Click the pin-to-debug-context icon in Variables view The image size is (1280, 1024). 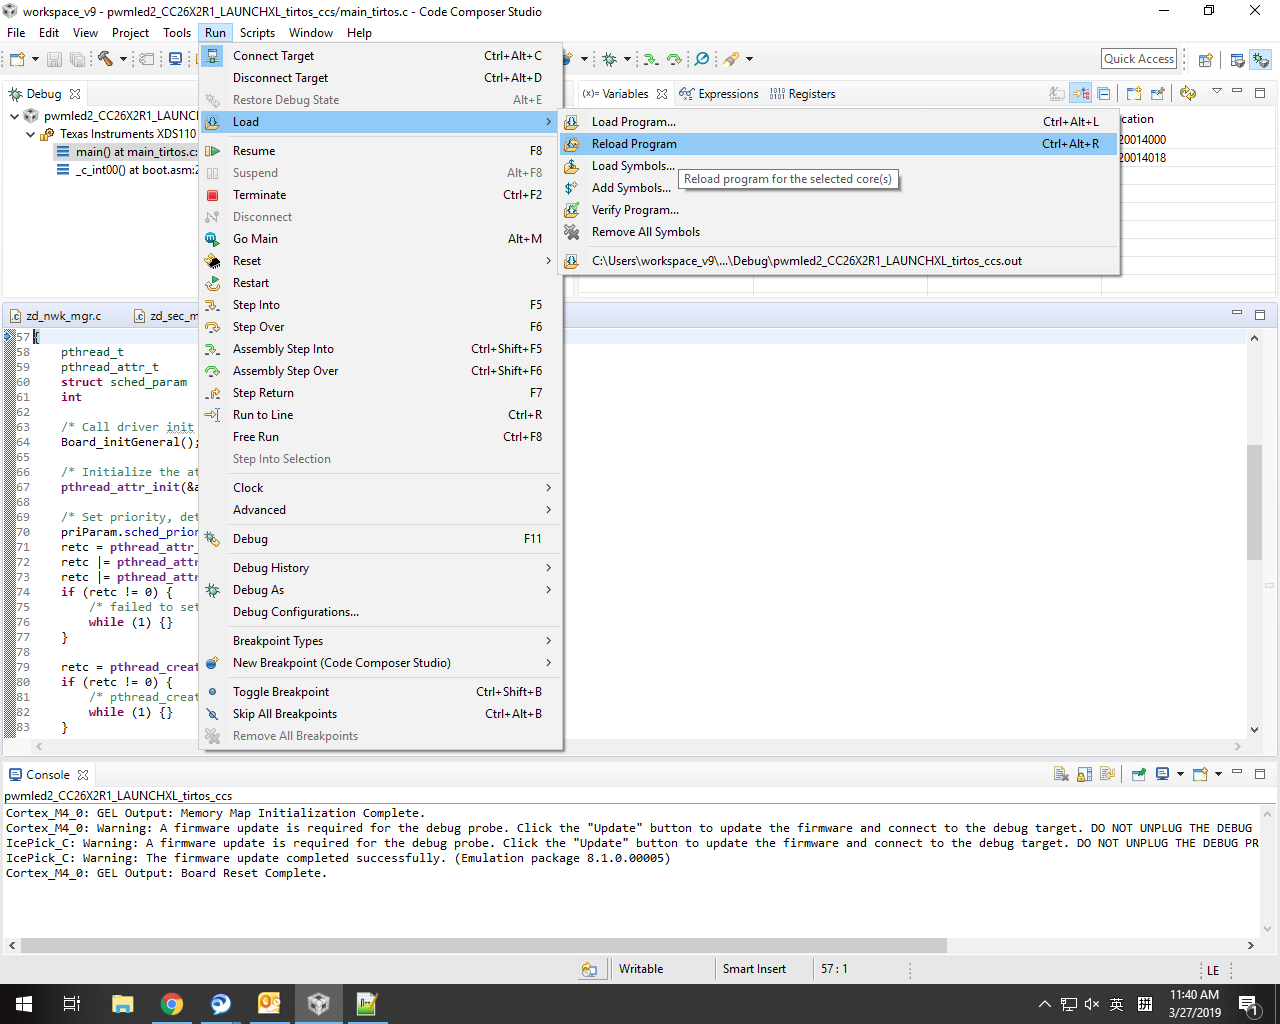(1158, 94)
